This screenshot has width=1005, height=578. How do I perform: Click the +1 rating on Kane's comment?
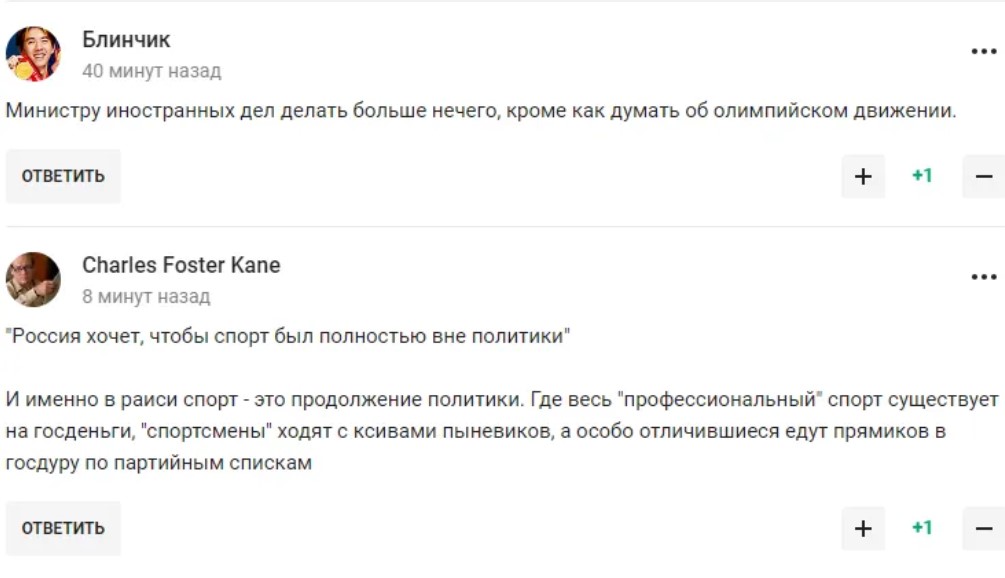[922, 528]
